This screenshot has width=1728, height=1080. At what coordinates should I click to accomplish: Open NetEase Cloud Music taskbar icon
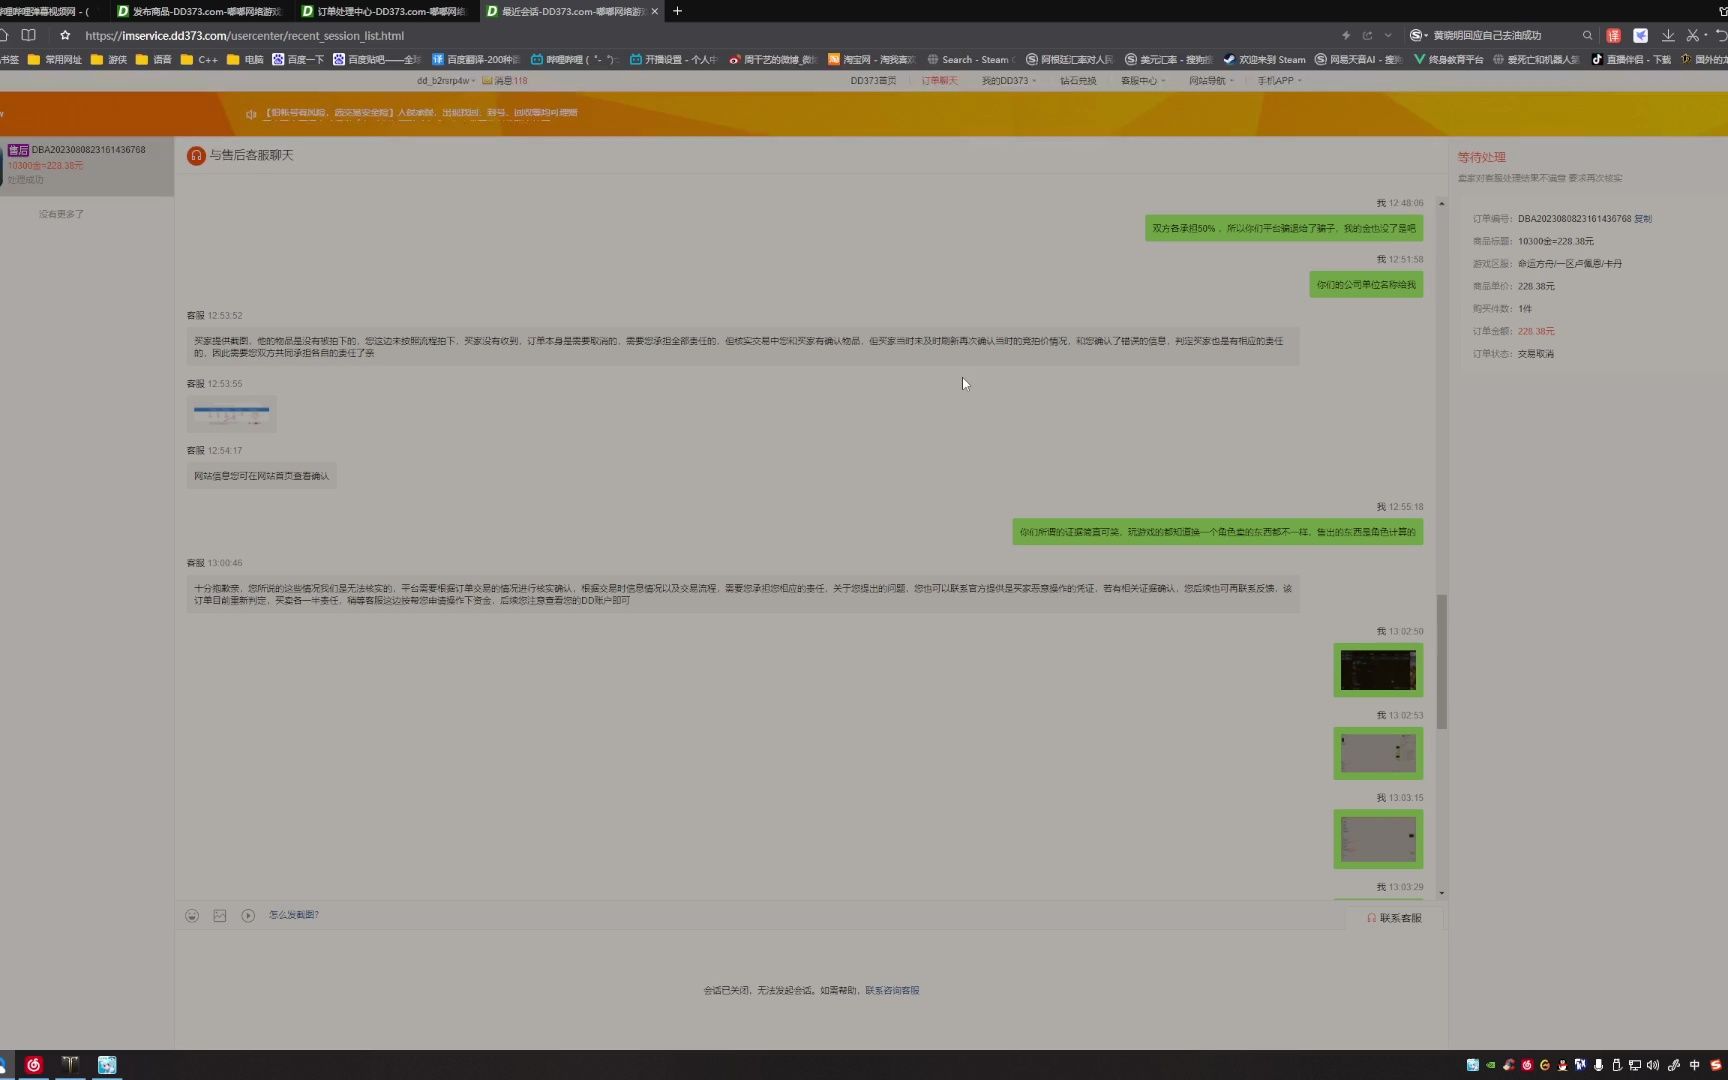(33, 1065)
